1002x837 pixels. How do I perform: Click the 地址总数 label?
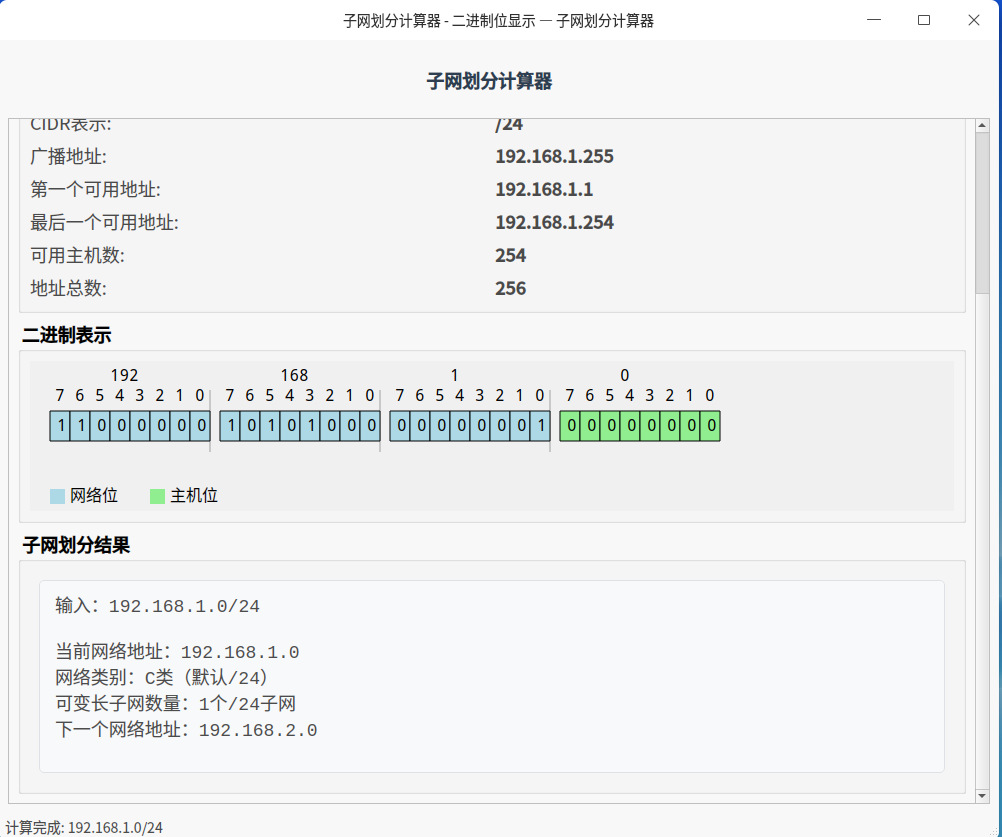pos(68,288)
